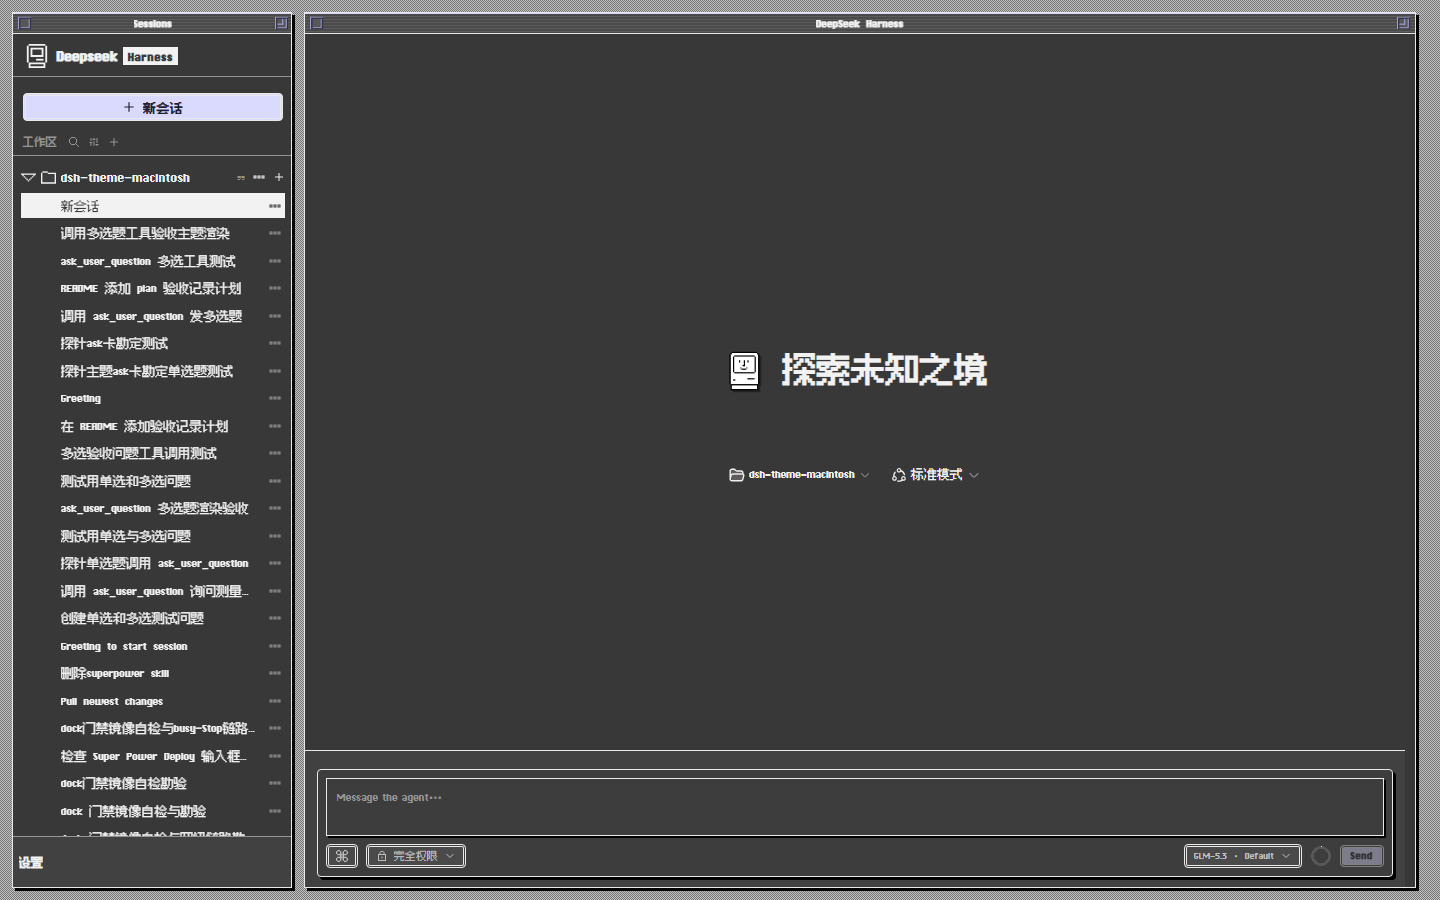Open session 调用 ask_user_question 询问测量

(x=153, y=591)
